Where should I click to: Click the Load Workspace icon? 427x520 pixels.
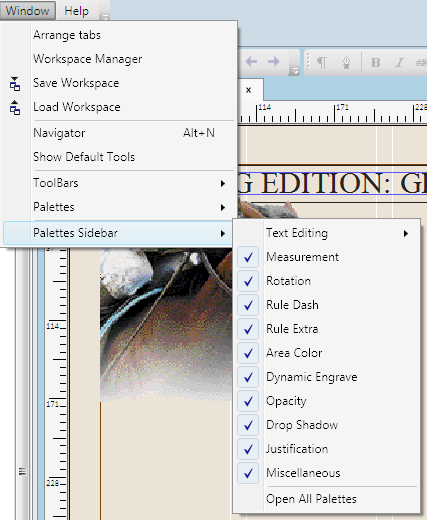click(x=15, y=107)
